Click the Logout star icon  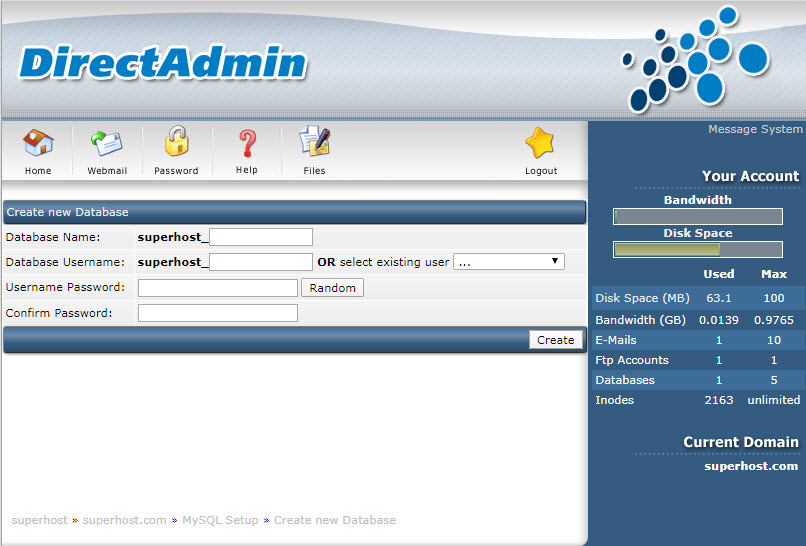(540, 144)
